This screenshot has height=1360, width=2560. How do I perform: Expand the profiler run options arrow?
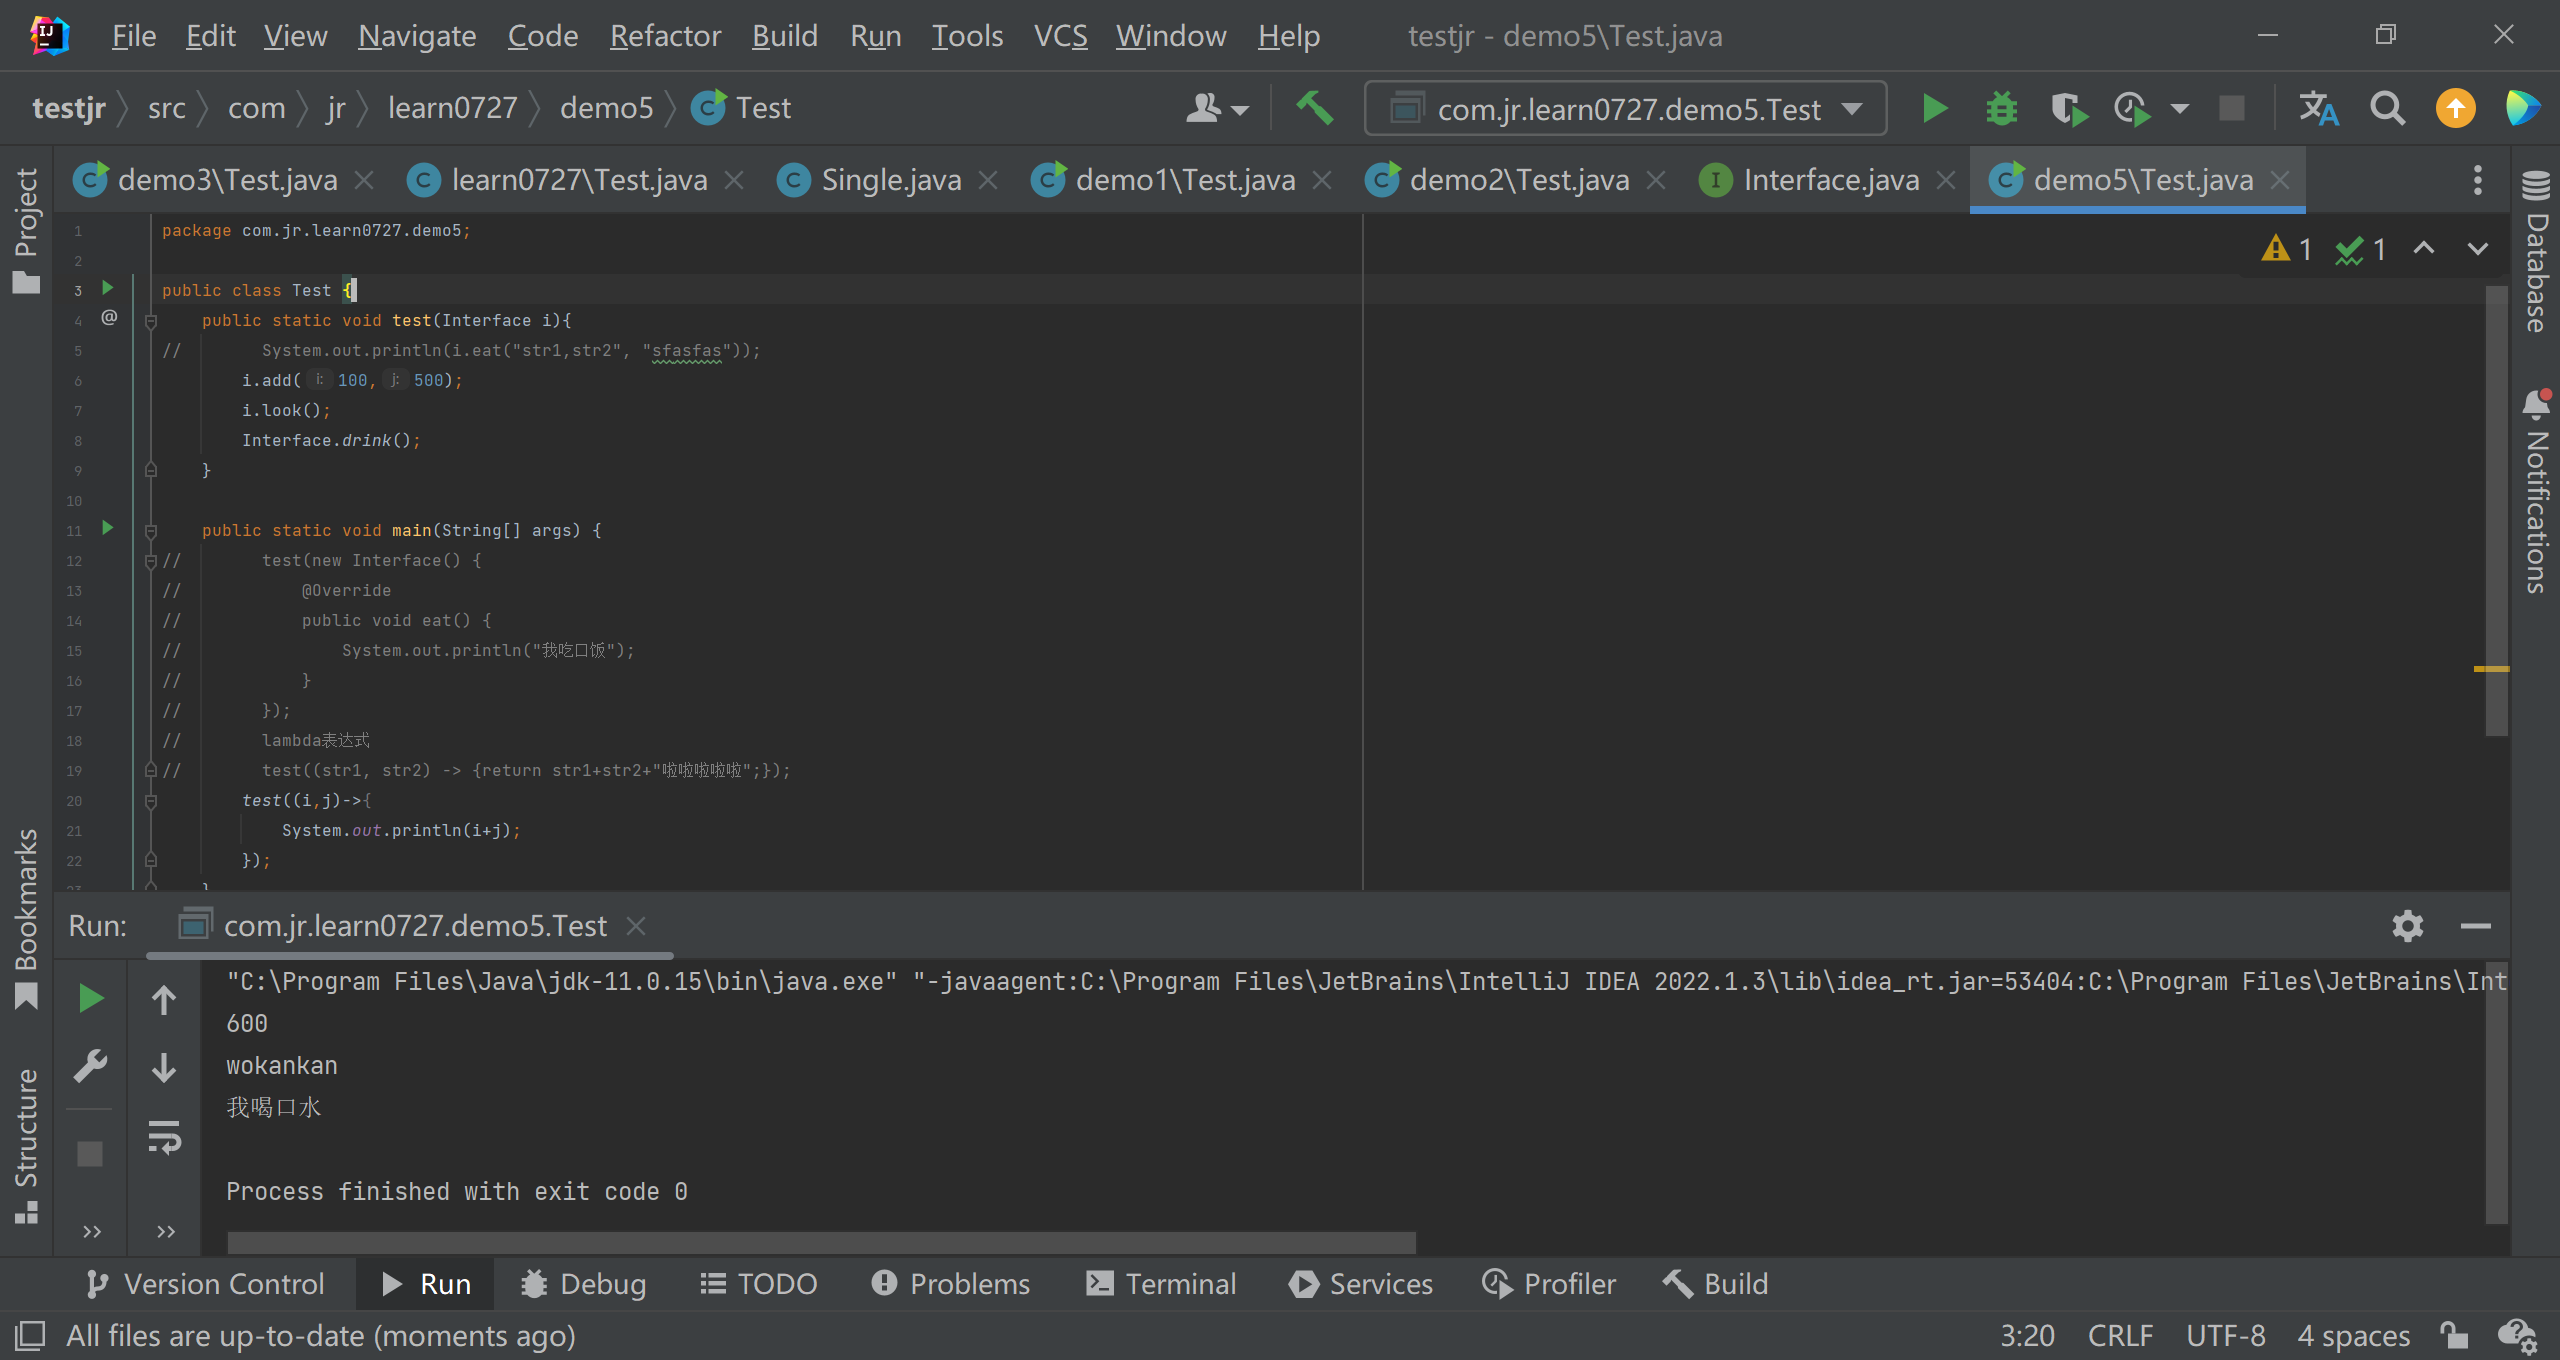click(x=2180, y=108)
